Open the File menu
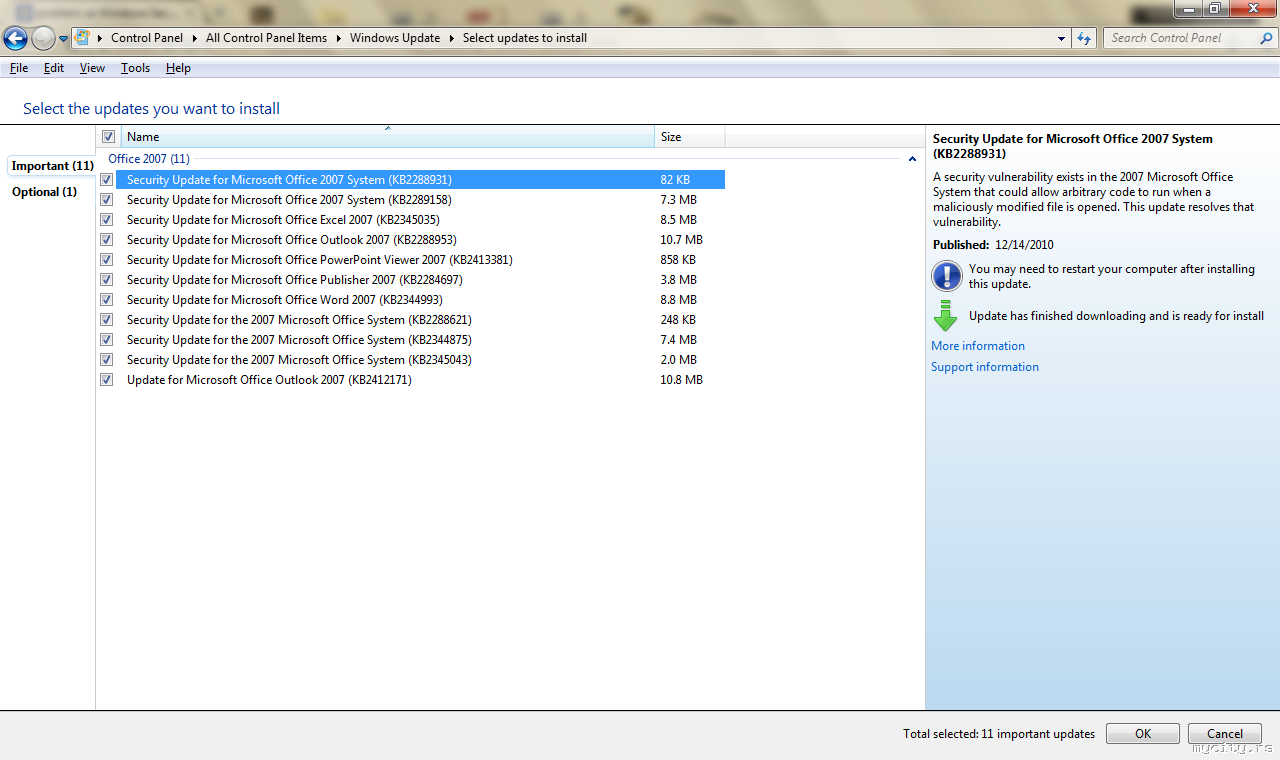This screenshot has height=760, width=1280. pos(19,68)
